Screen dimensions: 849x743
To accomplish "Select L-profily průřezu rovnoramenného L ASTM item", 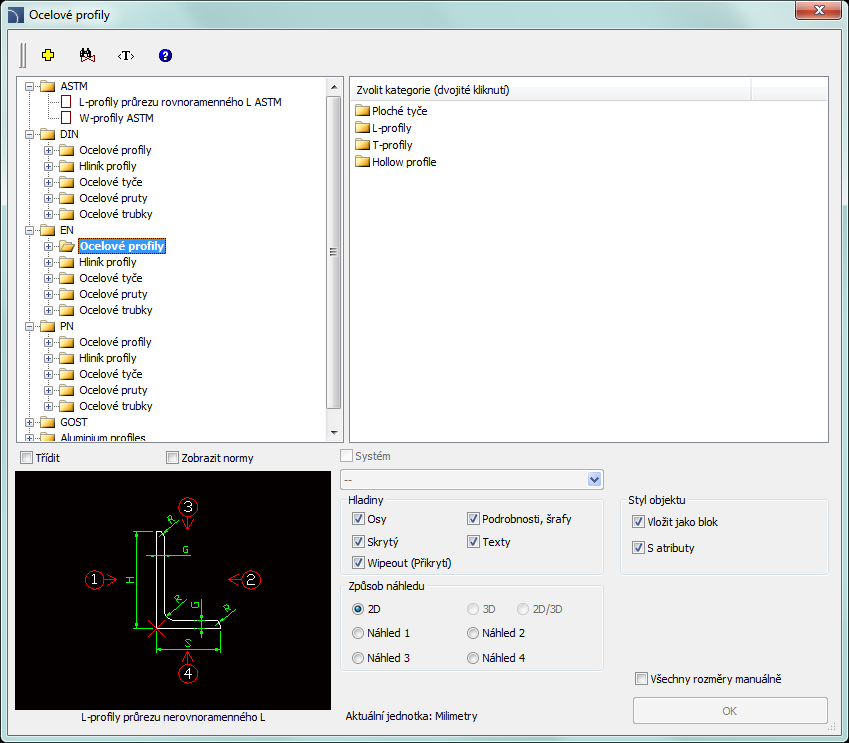I will [180, 102].
